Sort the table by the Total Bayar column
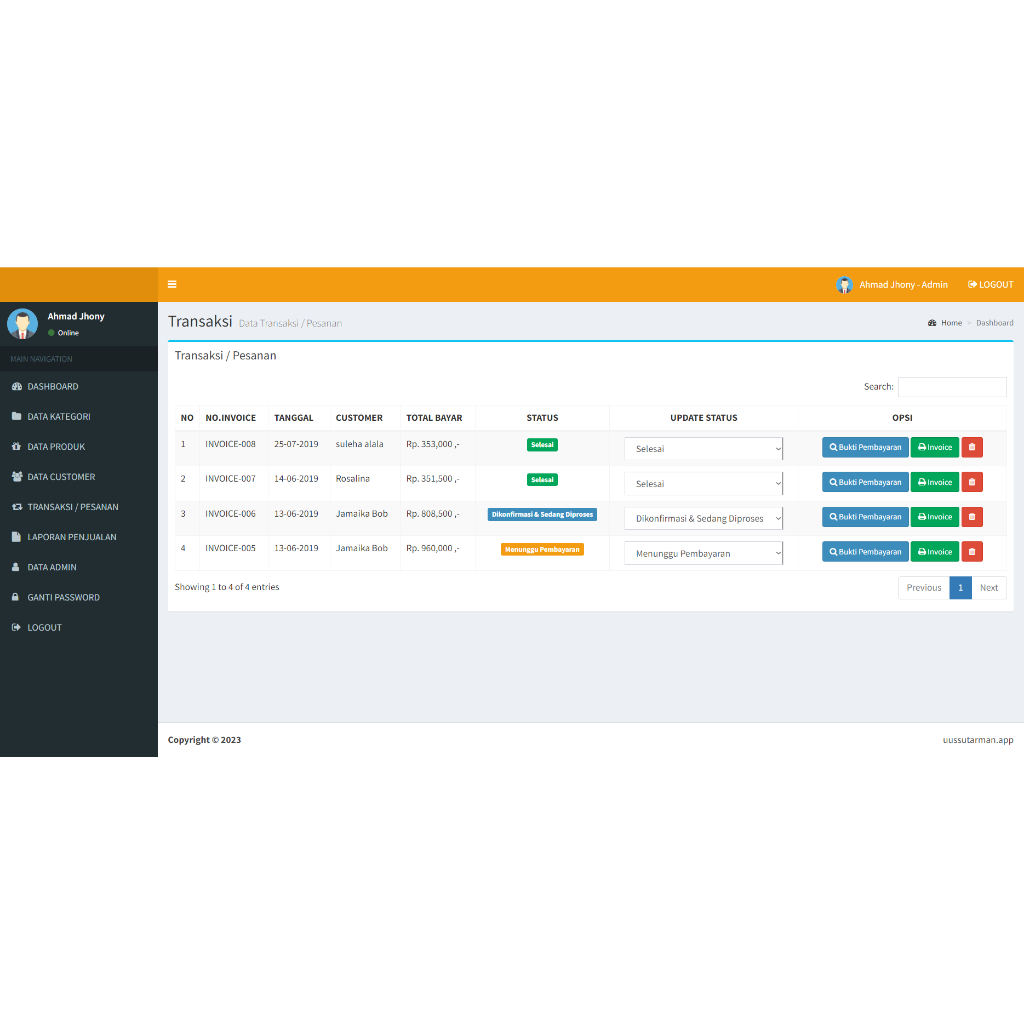The image size is (1024, 1024). (434, 418)
